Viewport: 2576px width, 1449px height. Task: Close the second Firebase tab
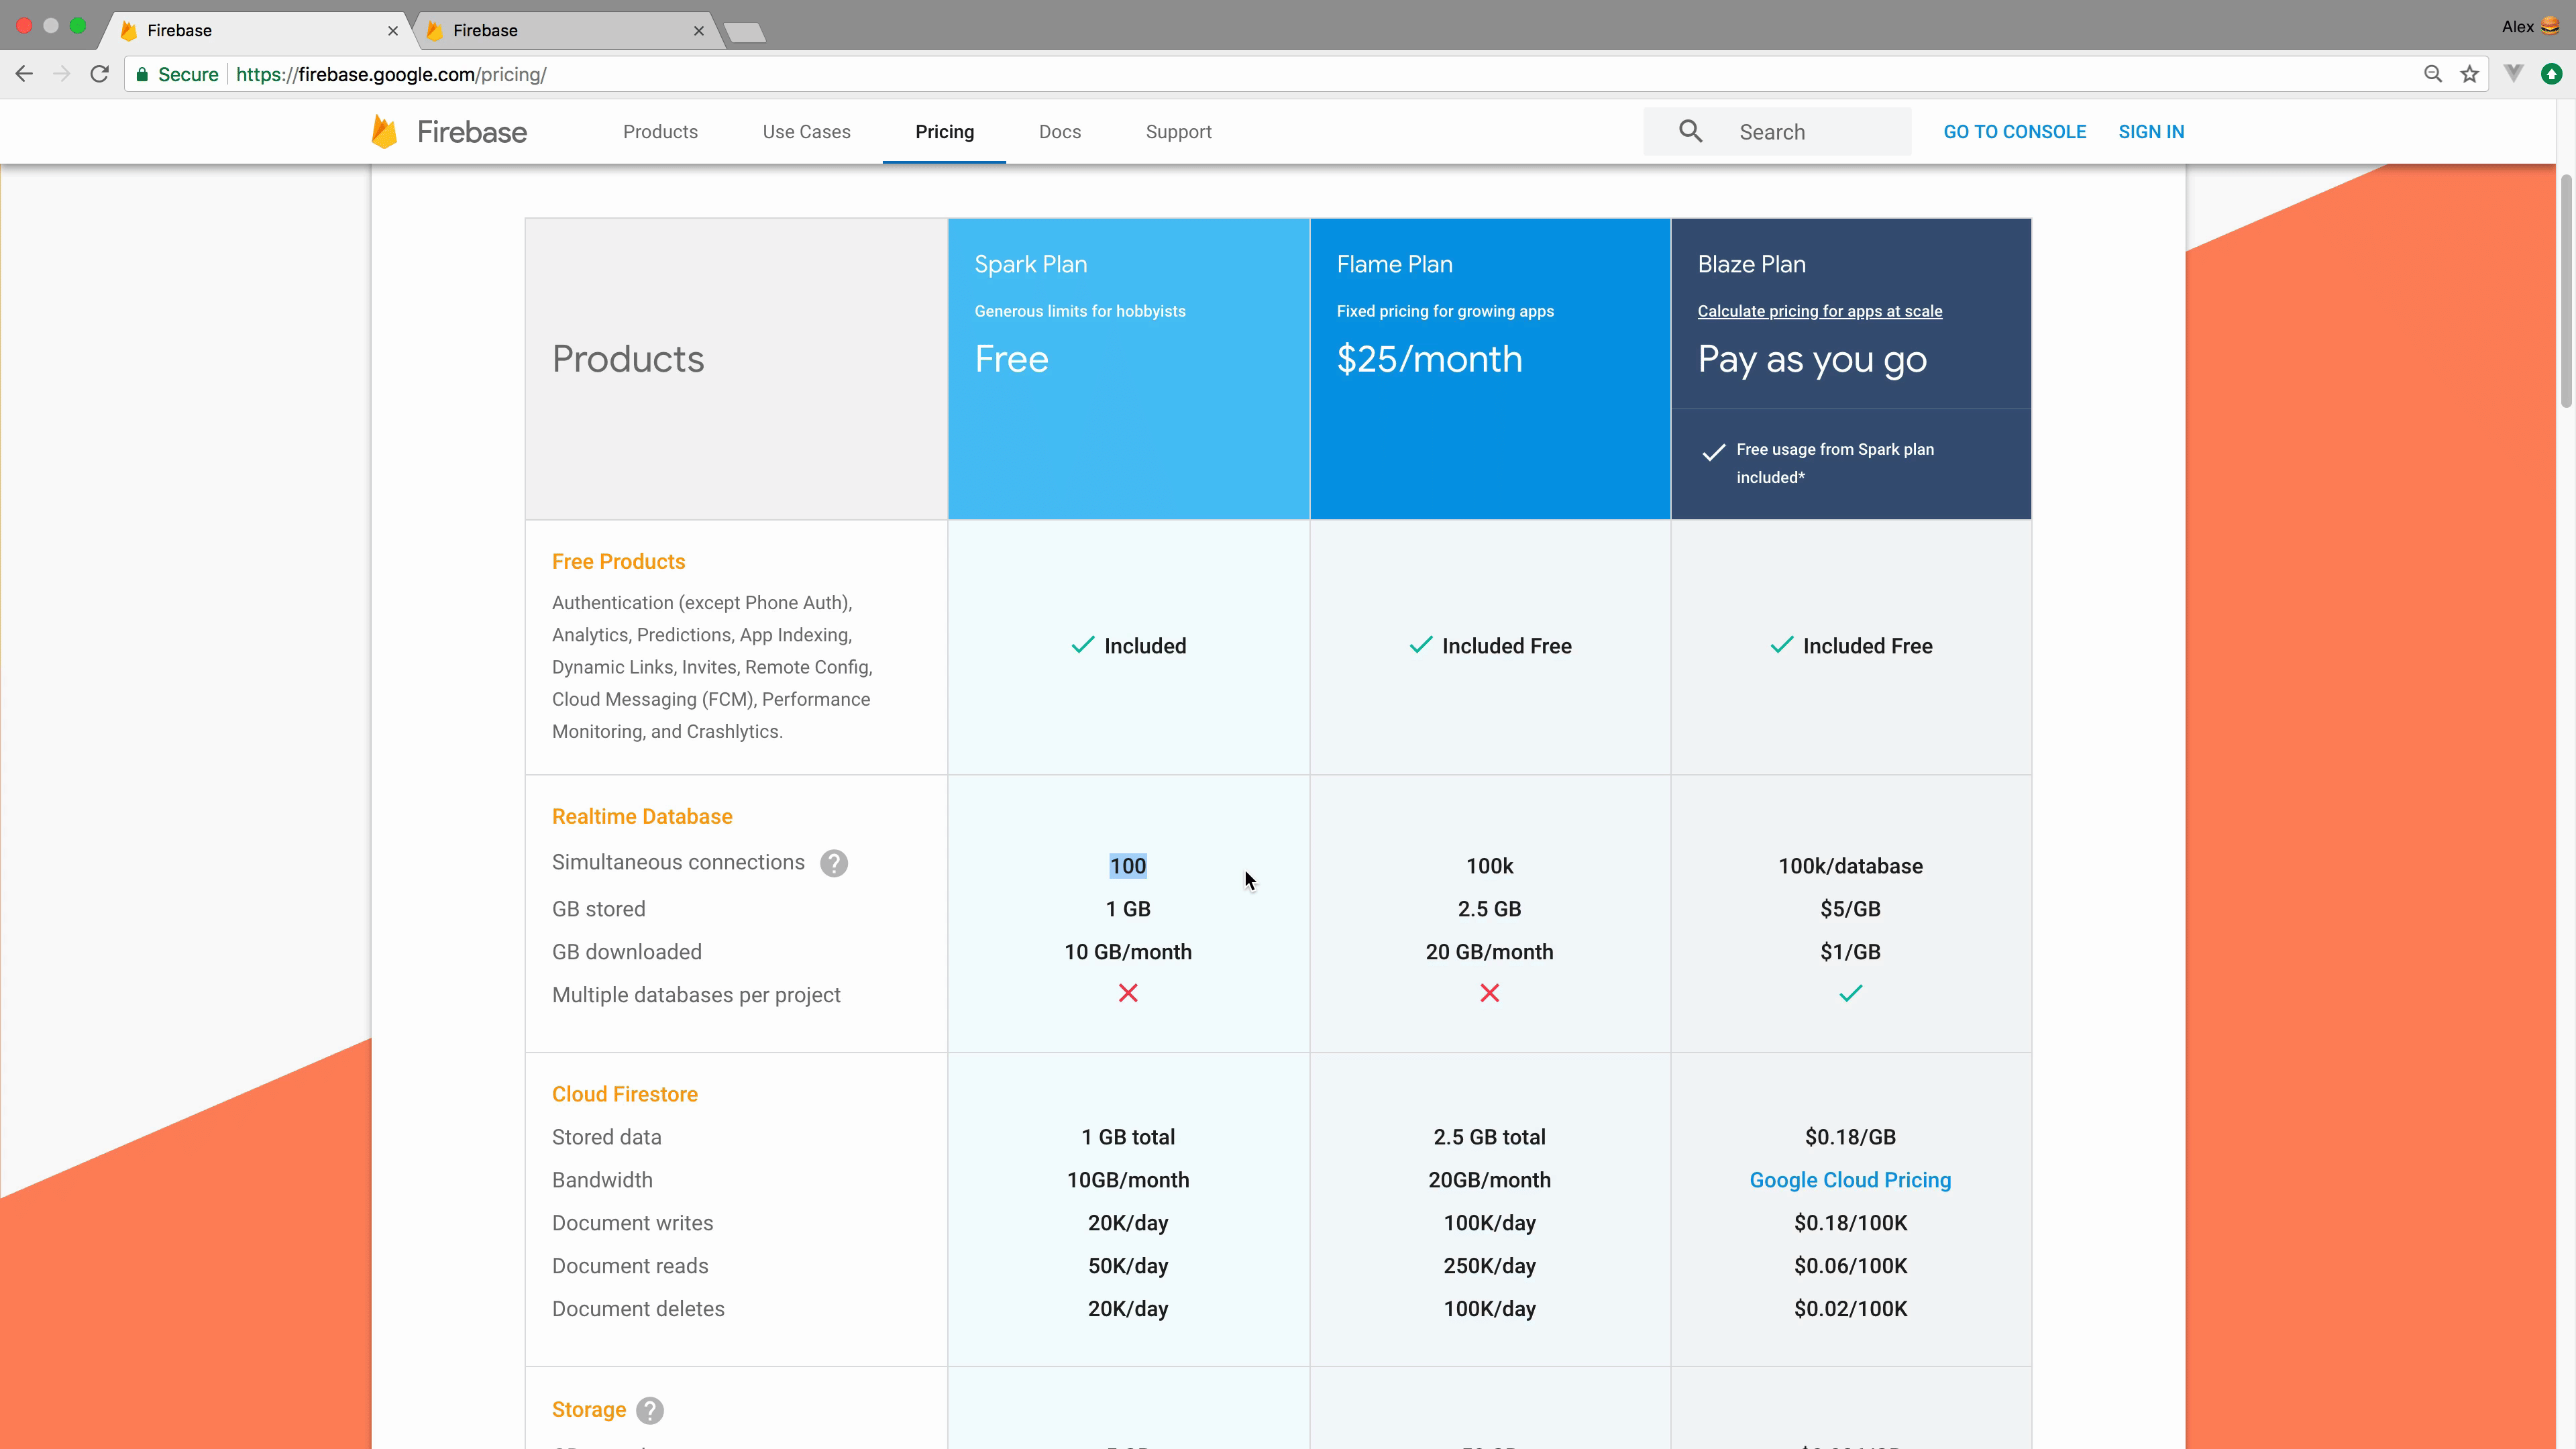[699, 31]
